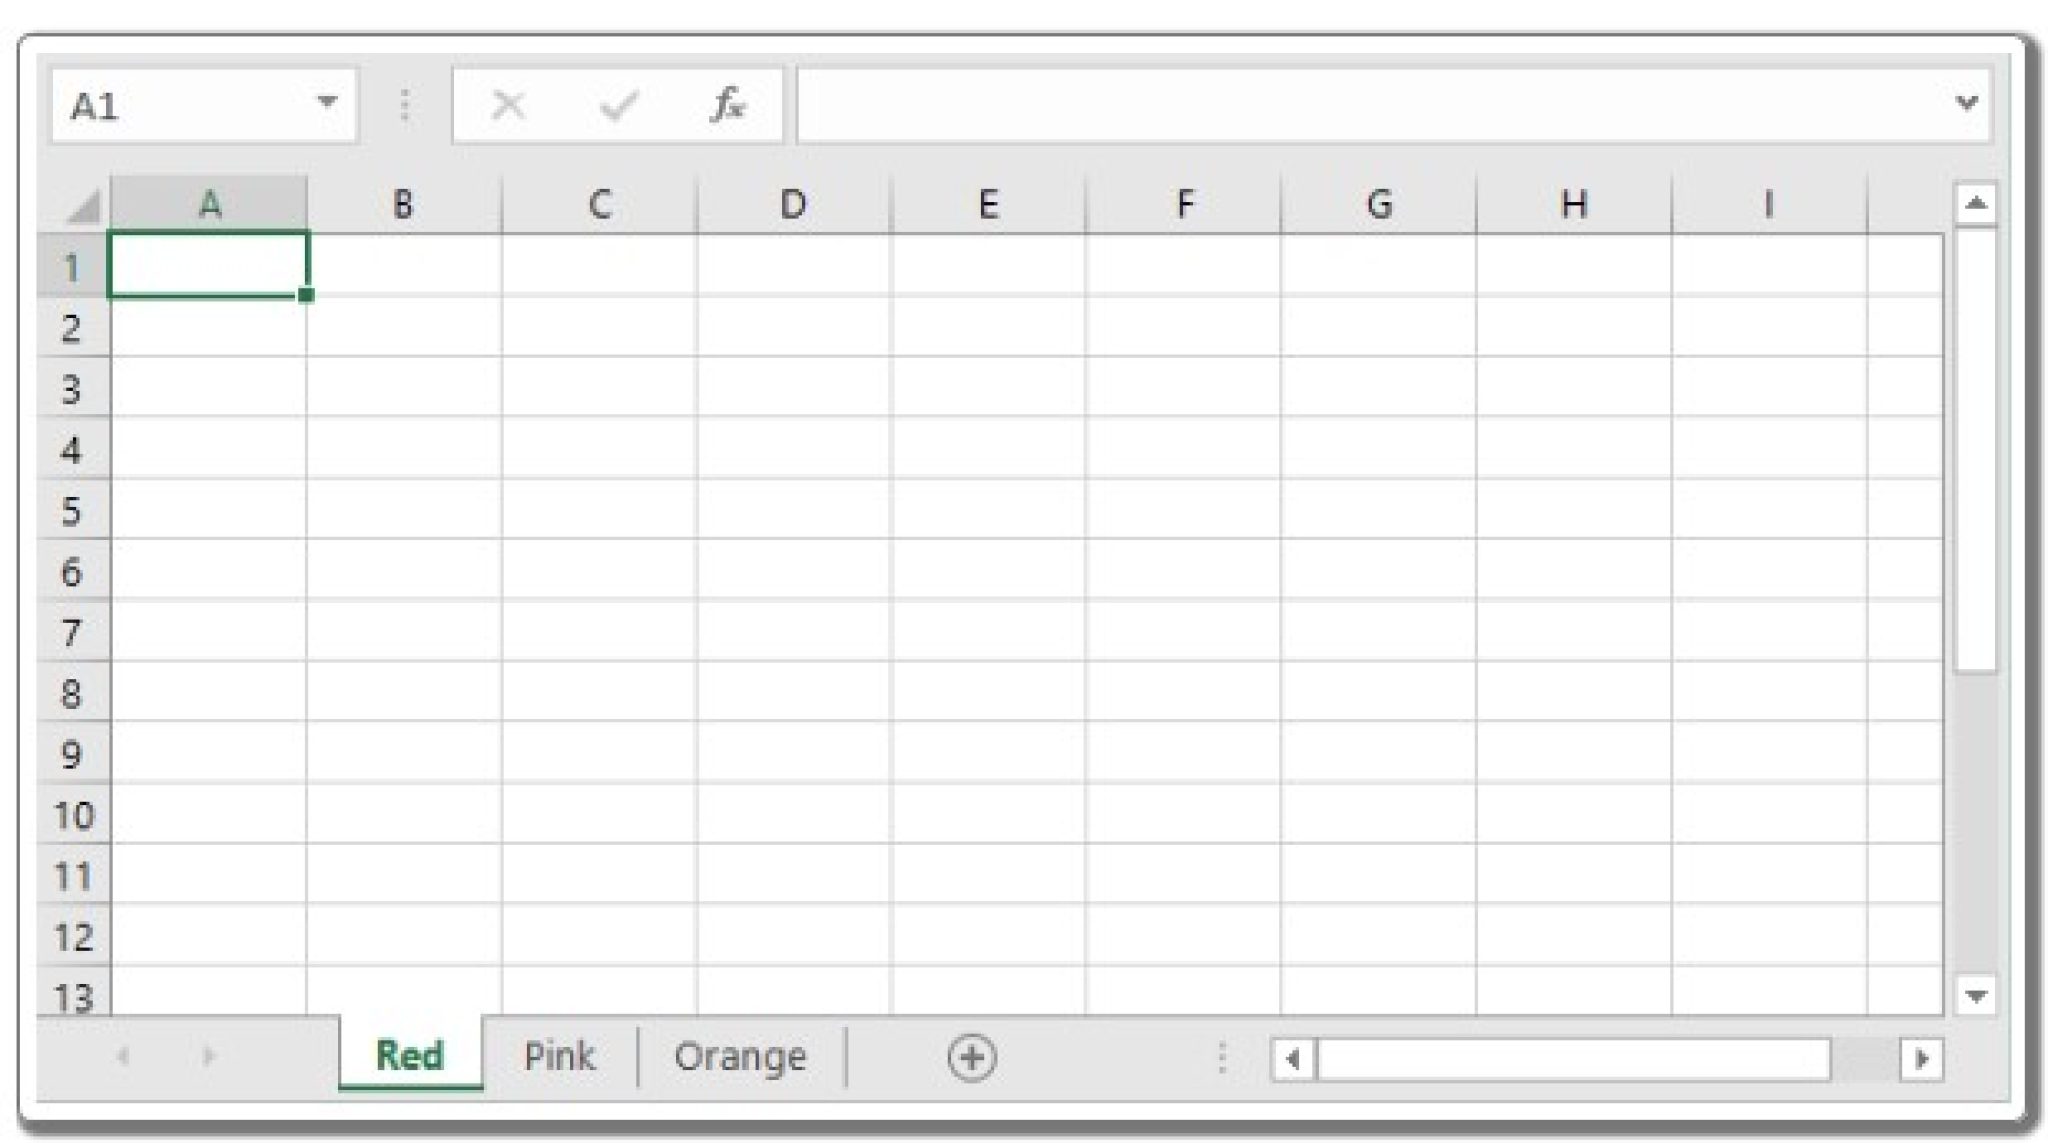Click row header 5 to select it

tap(70, 510)
